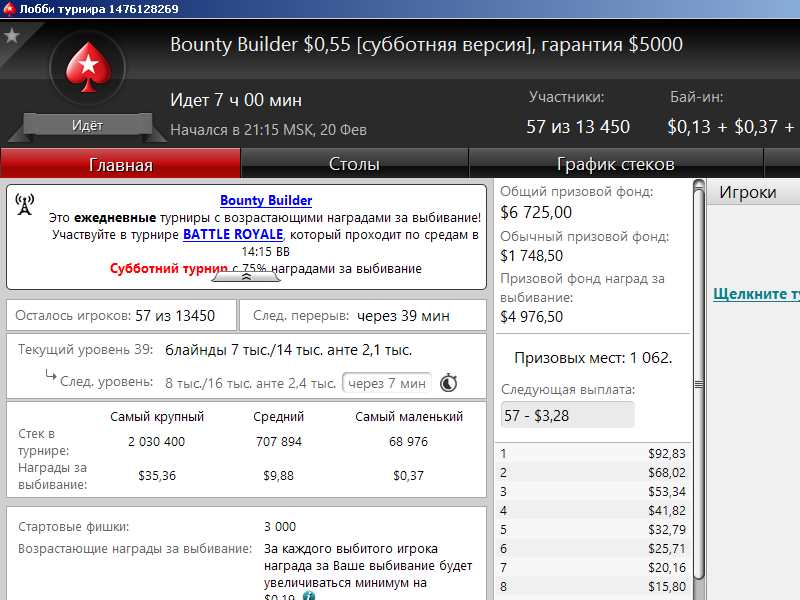Click smallest bounty value $0,37
The height and width of the screenshot is (600, 800).
pyautogui.click(x=408, y=476)
